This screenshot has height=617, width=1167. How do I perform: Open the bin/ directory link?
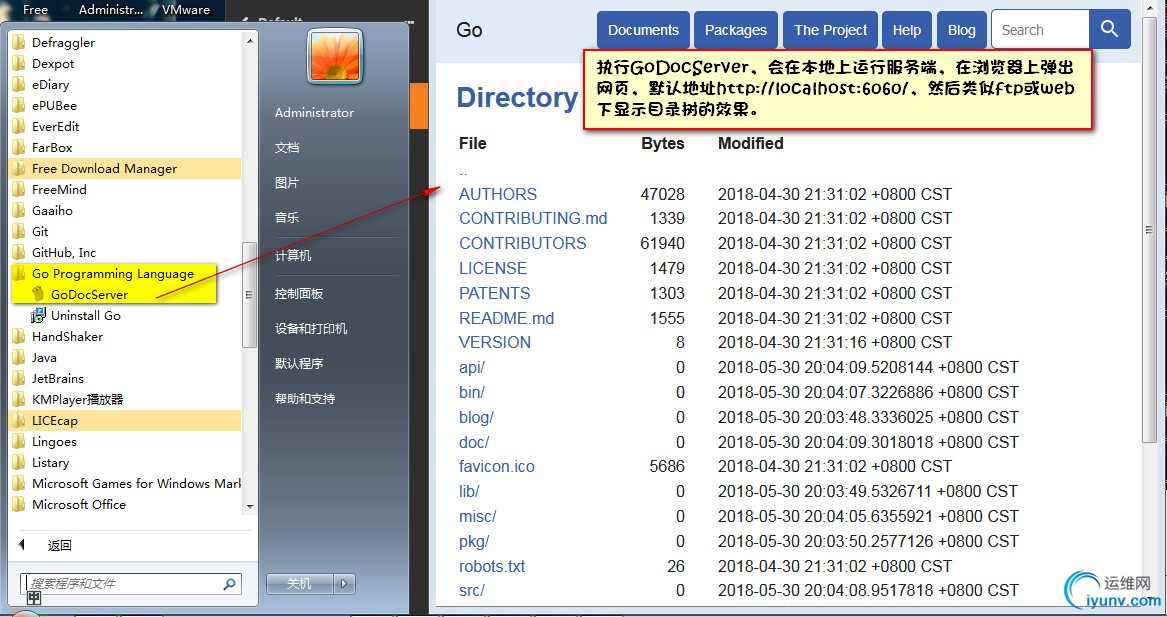pos(472,392)
